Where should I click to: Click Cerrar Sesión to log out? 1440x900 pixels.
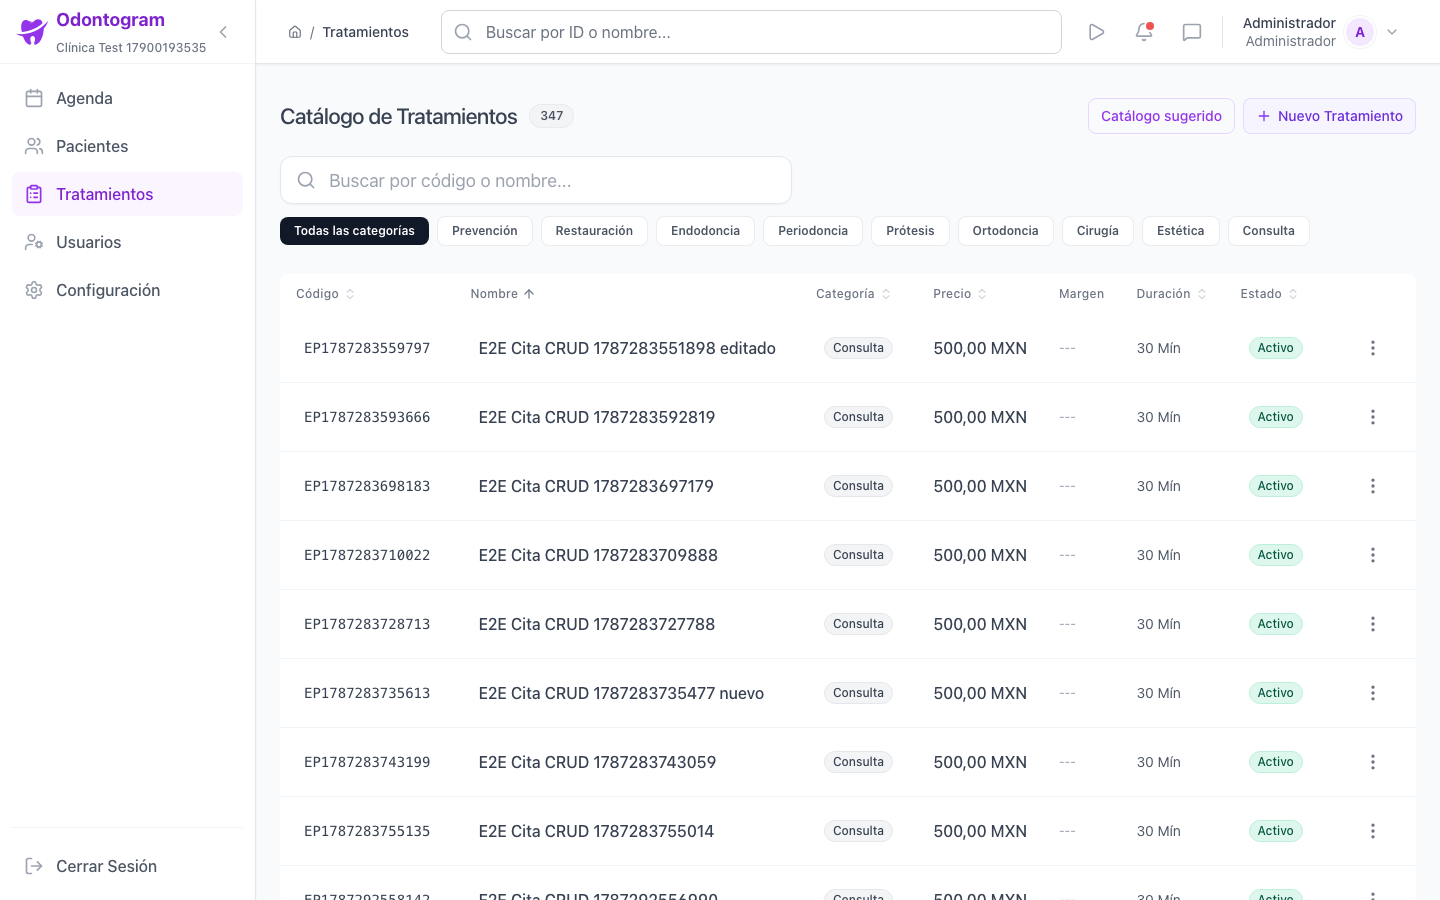[127, 866]
